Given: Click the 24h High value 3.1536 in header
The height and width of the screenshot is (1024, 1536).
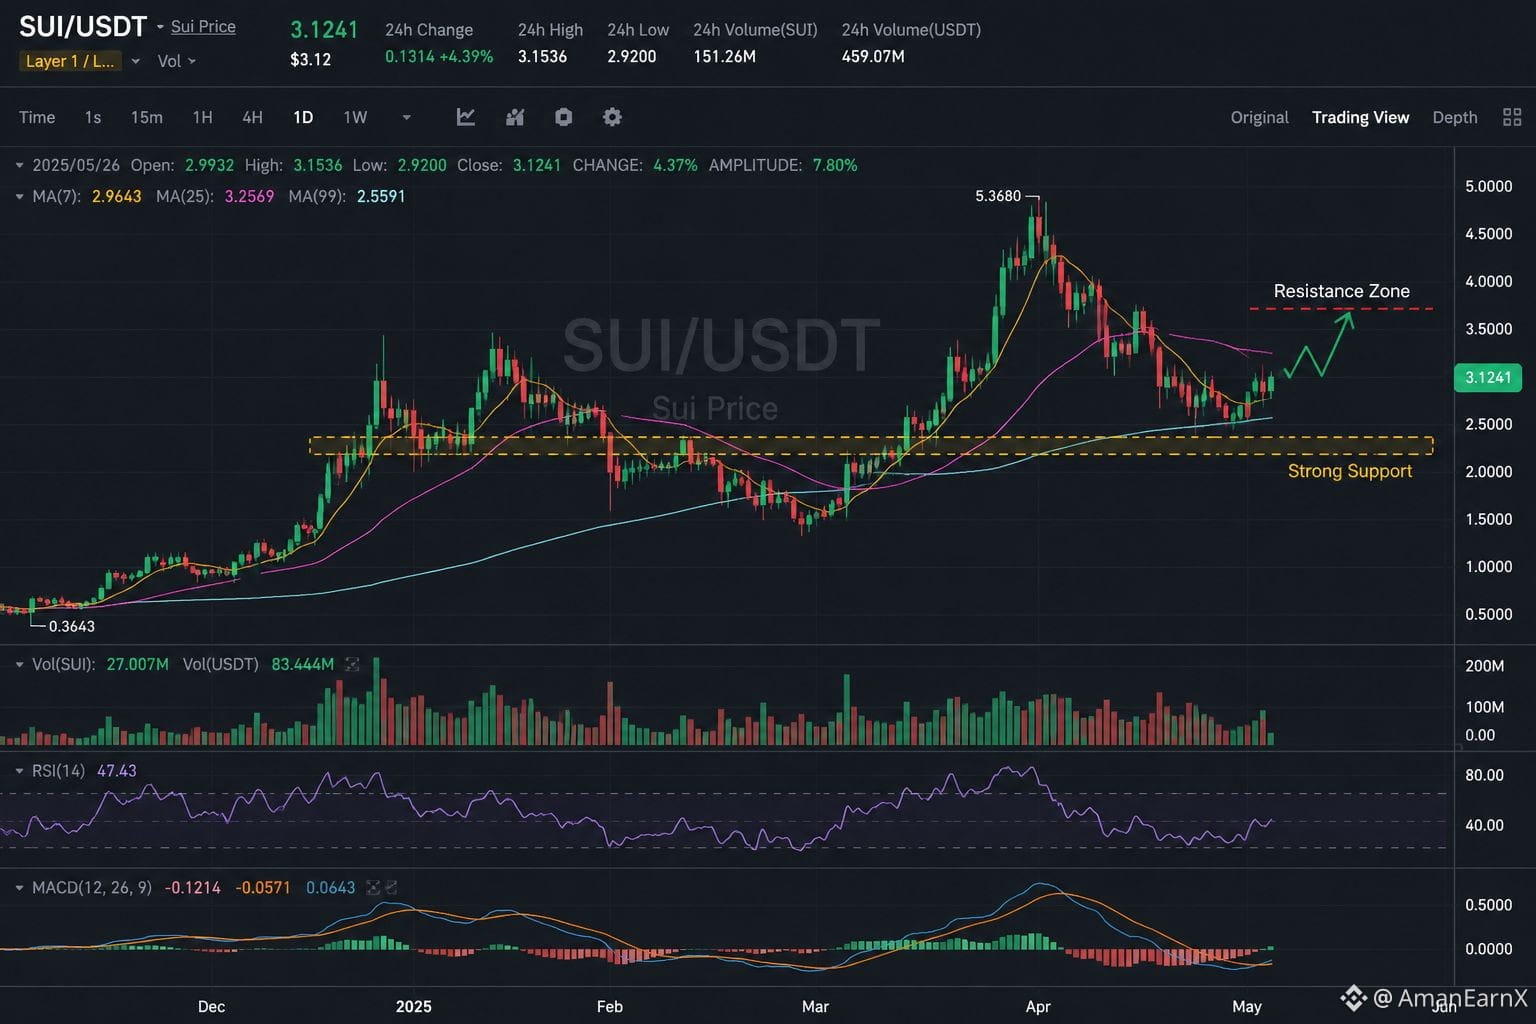Looking at the screenshot, I should [542, 57].
